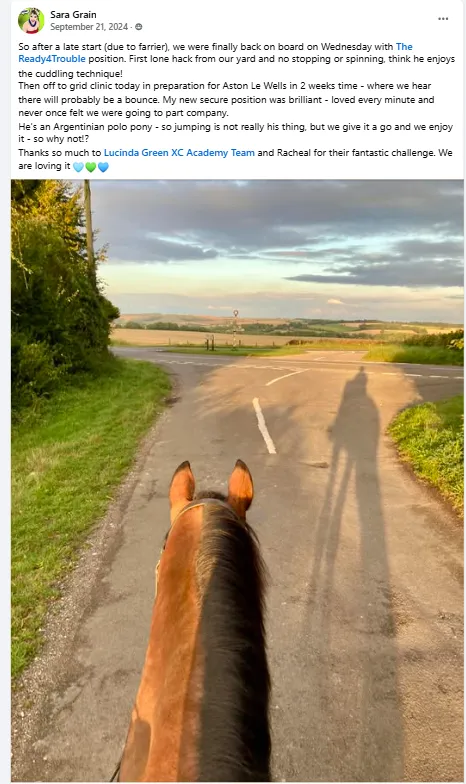The image size is (466, 784).
Task: Click the Sara Grain author name
Action: click(73, 14)
